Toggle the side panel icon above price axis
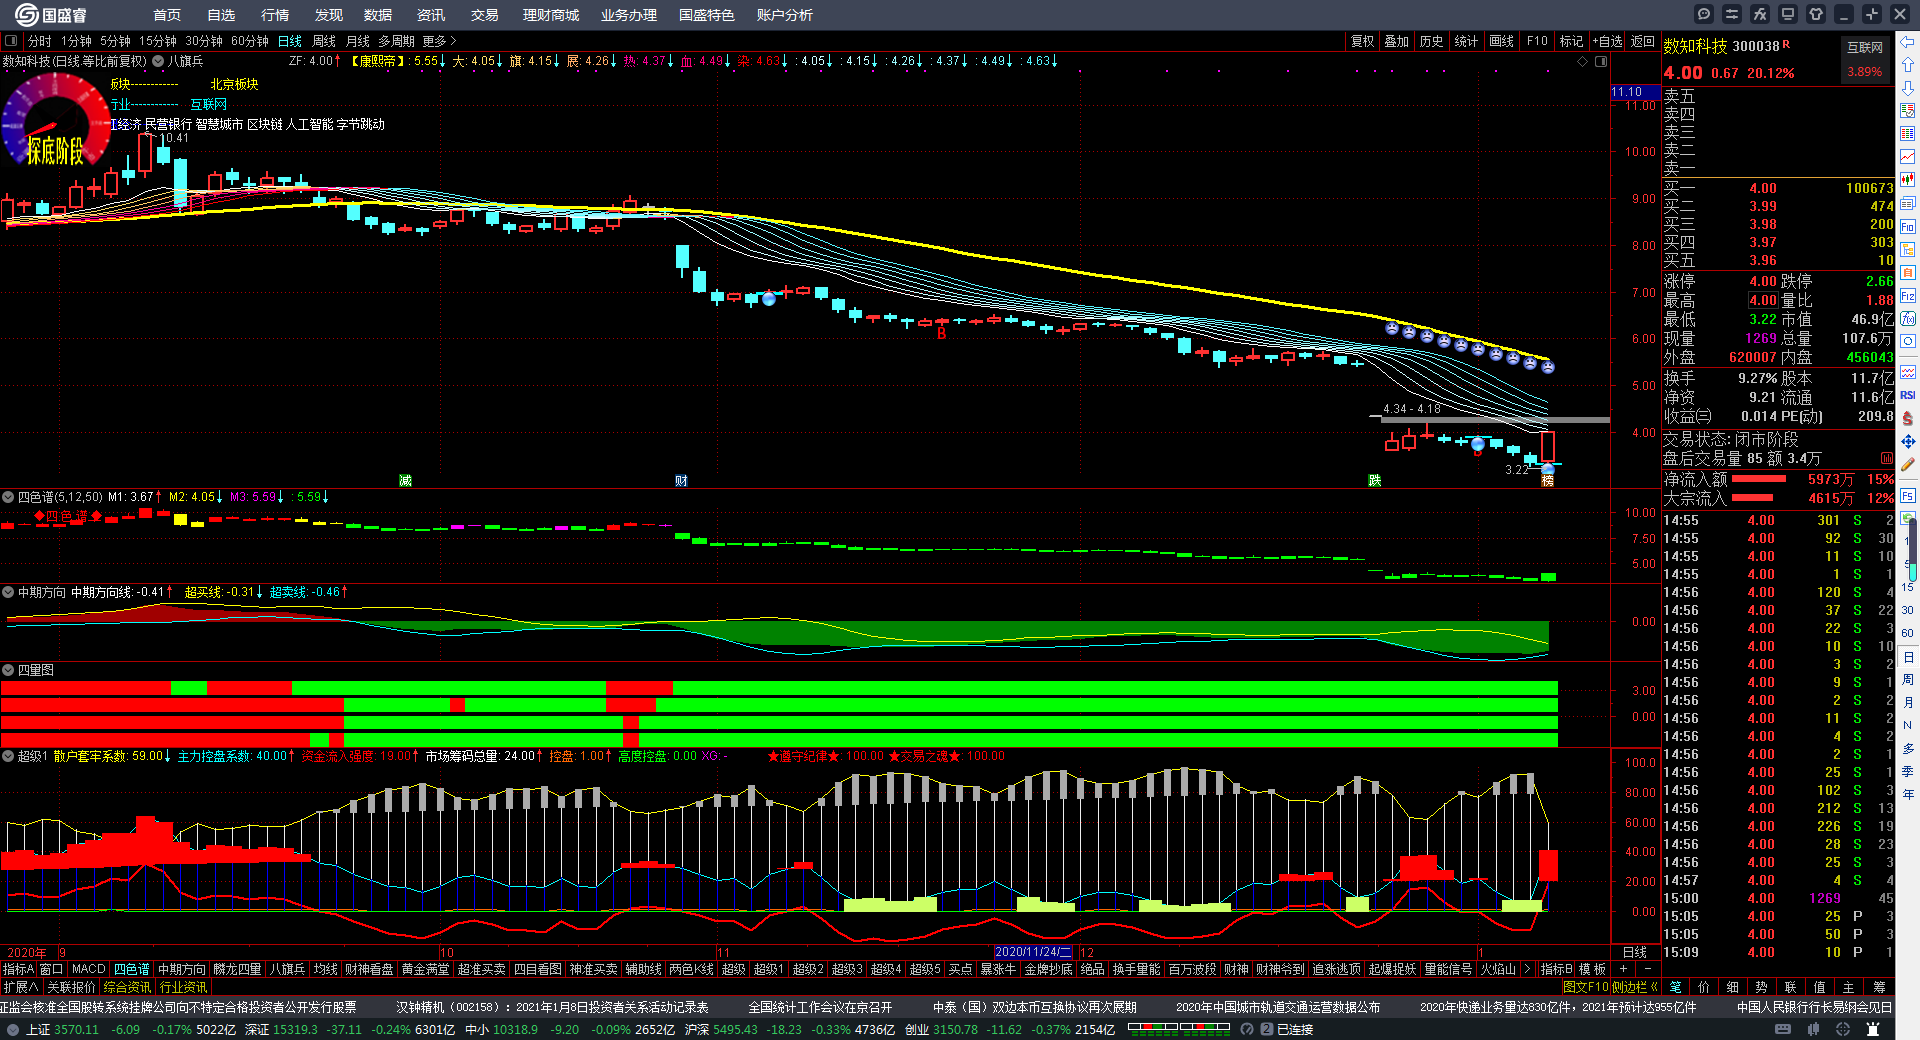Image resolution: width=1920 pixels, height=1040 pixels. coord(1601,62)
